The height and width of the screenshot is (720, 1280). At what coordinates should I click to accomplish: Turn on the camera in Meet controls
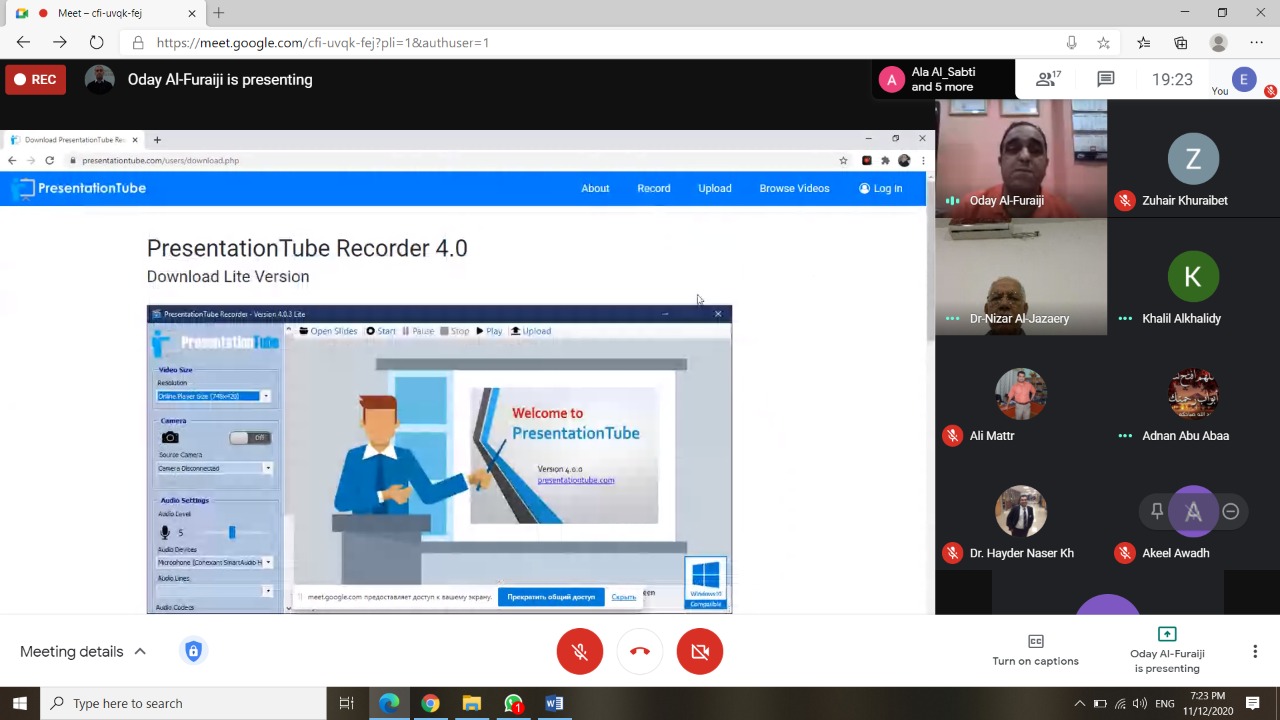(x=700, y=652)
